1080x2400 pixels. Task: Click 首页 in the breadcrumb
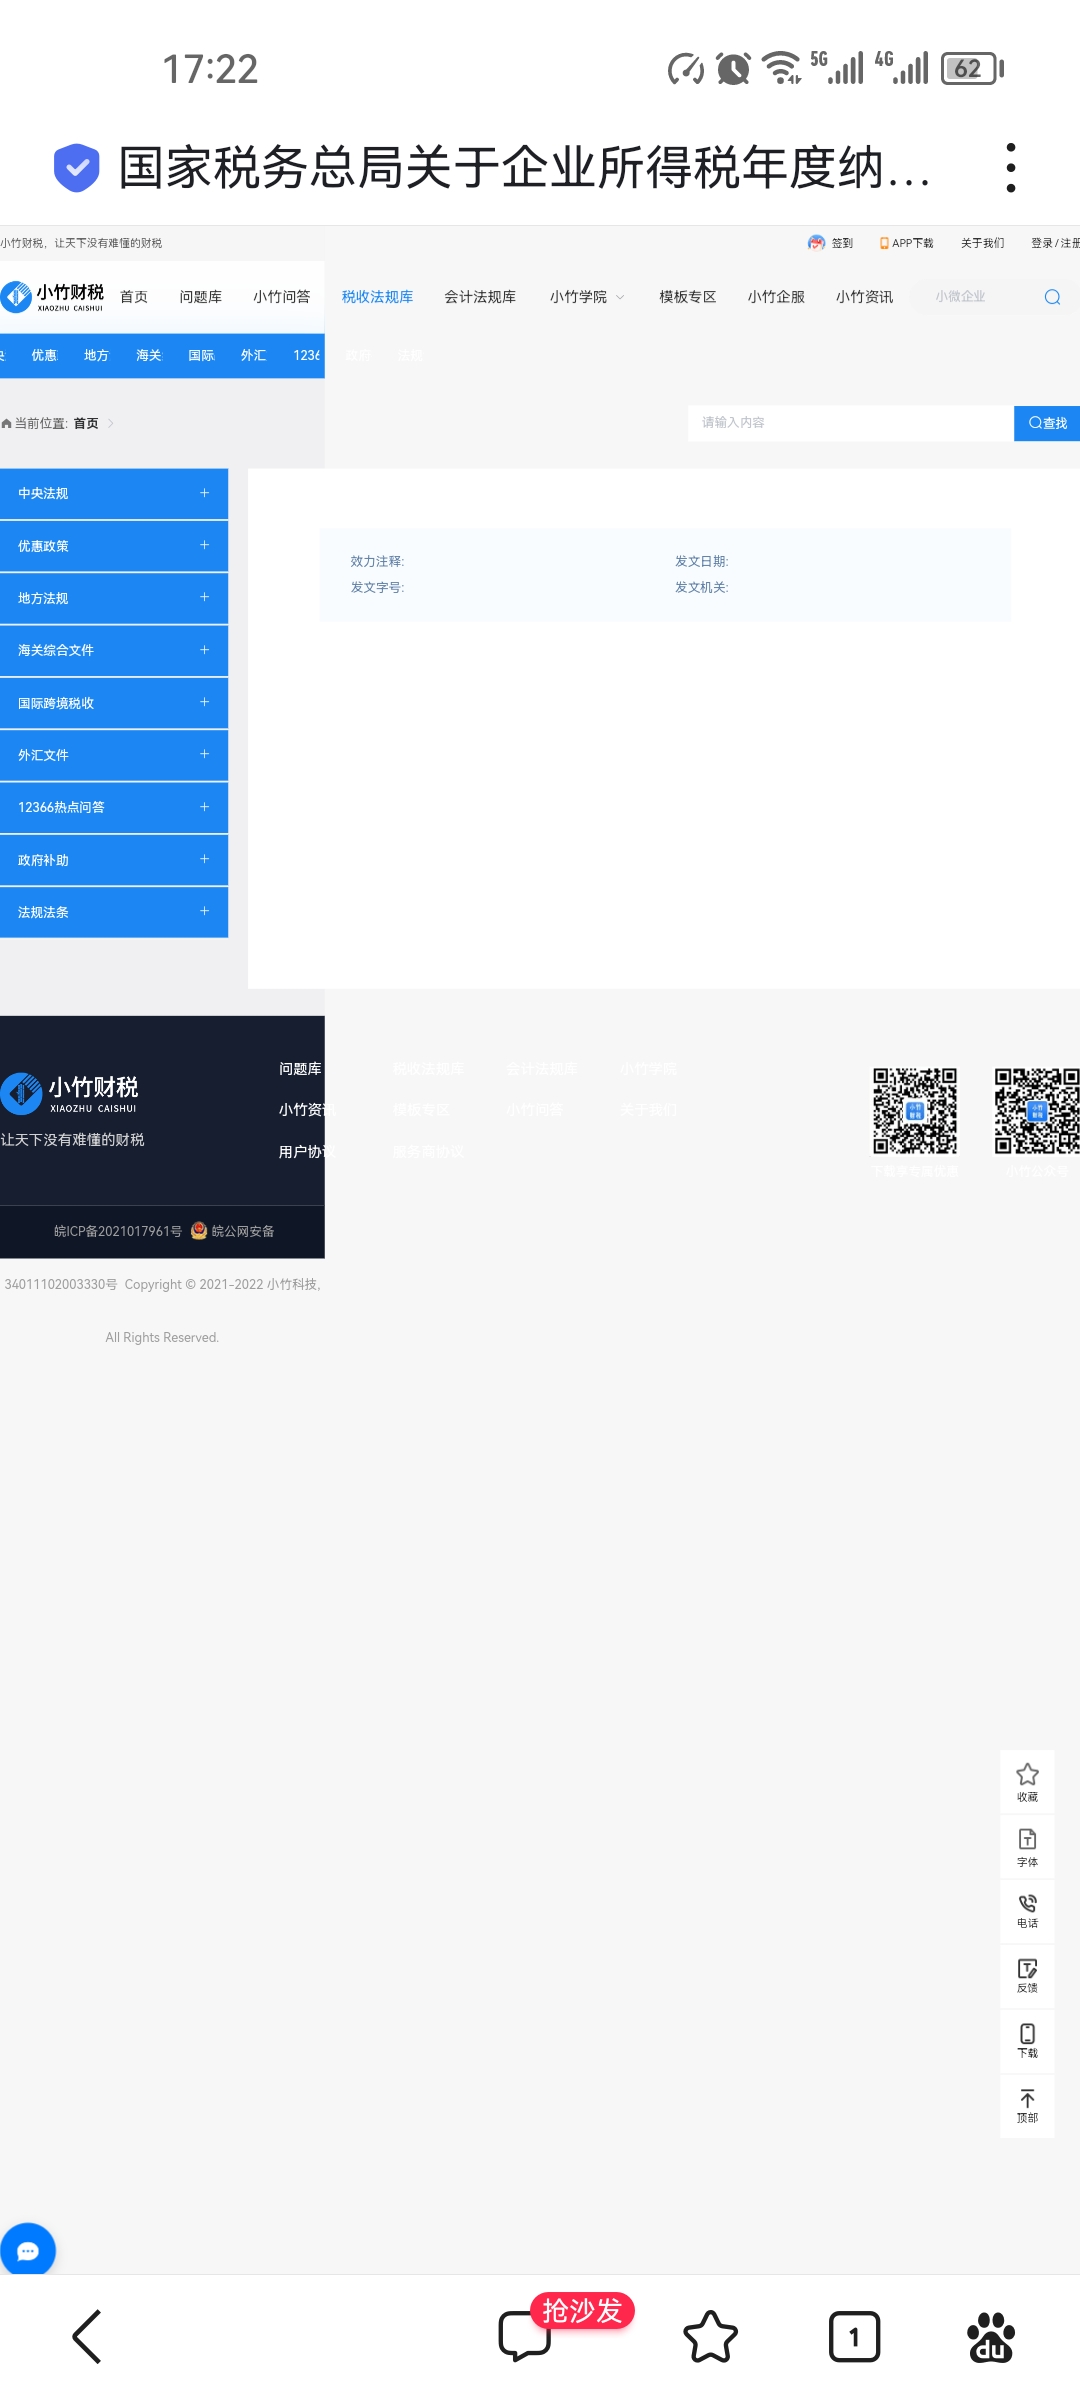coord(86,424)
